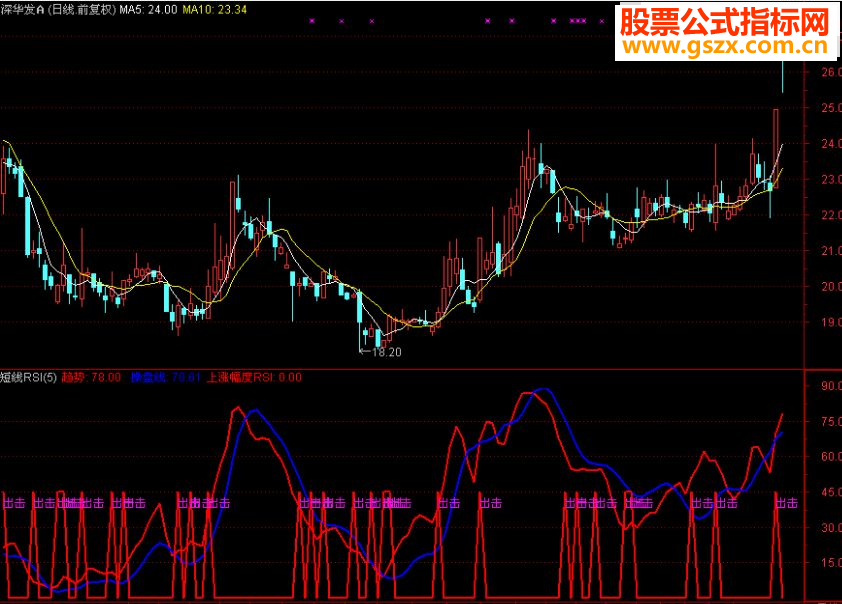
Task: Click the last magenta x marker at top
Action: click(602, 21)
